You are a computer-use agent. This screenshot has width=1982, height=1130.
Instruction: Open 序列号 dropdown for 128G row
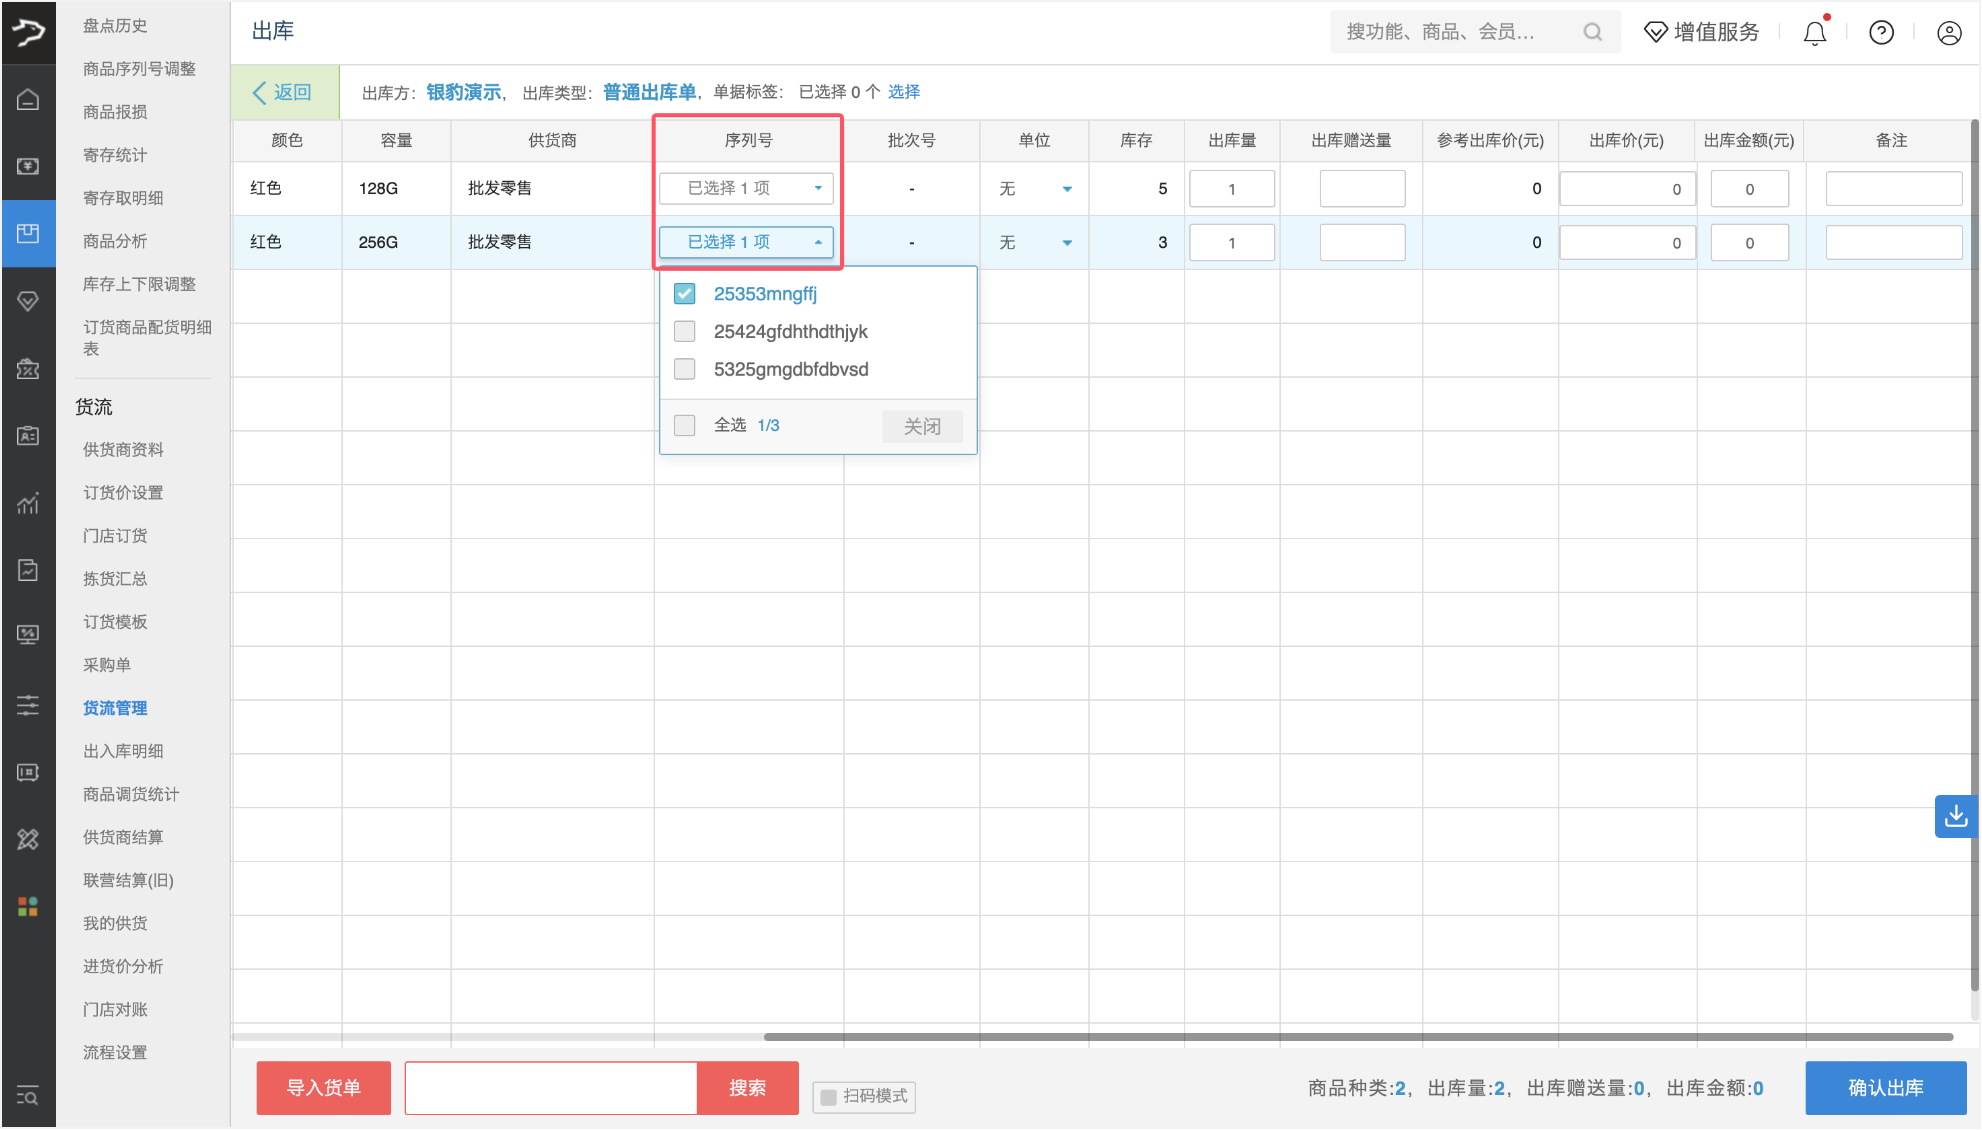tap(746, 188)
